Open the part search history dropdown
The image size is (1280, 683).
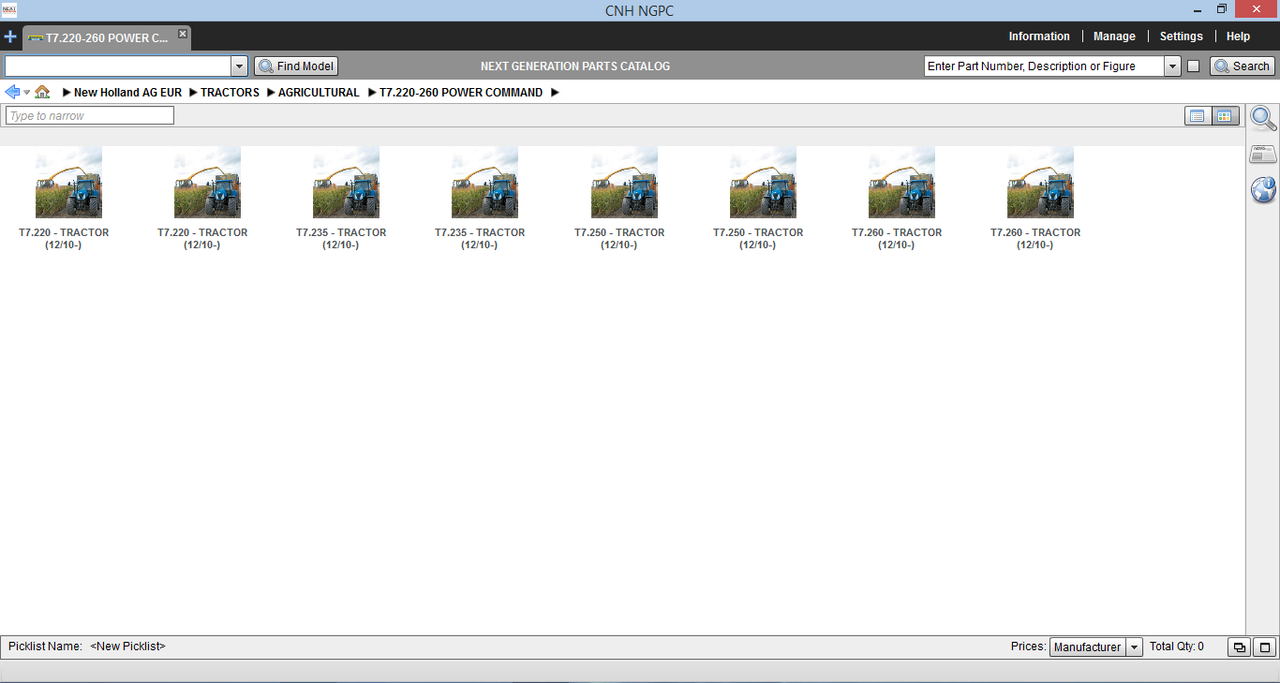1173,66
